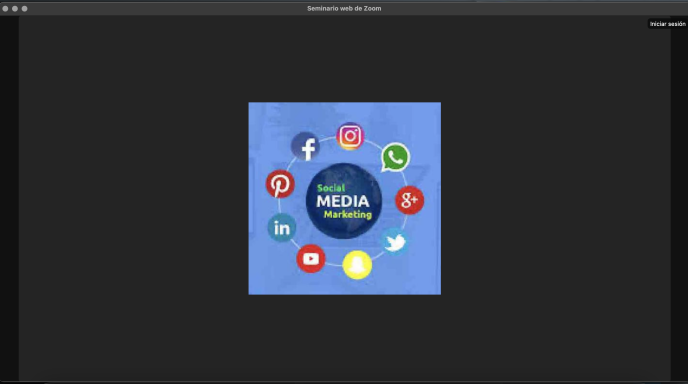This screenshot has height=384, width=688.
Task: Click the red YouTube play icon
Action: tap(311, 258)
